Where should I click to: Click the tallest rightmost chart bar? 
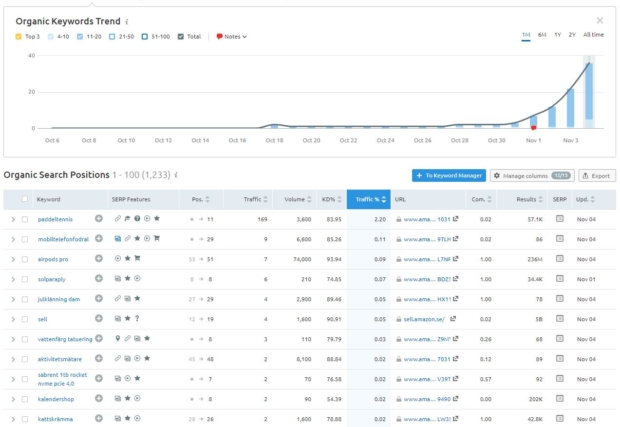click(x=589, y=95)
